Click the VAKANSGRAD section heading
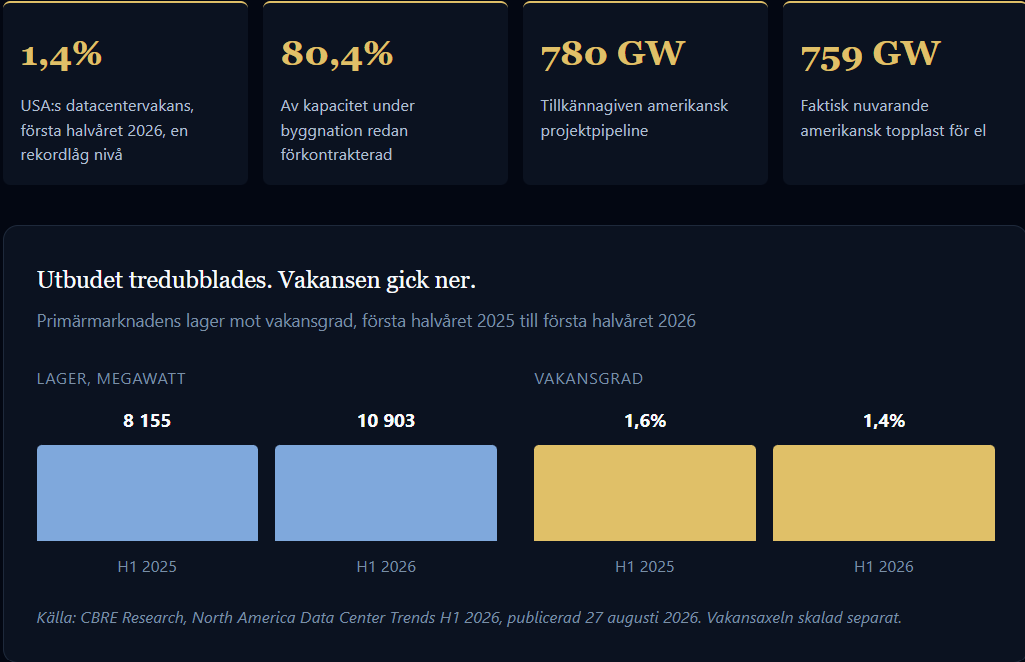Viewport: 1025px width, 662px height. pos(588,379)
